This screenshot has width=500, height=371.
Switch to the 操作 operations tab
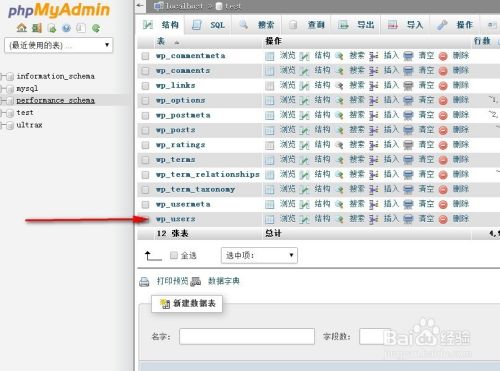(455, 25)
